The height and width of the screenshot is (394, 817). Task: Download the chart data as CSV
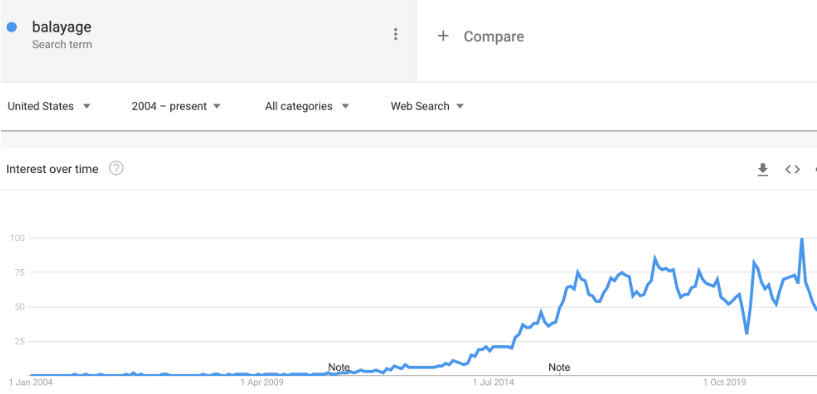(763, 169)
